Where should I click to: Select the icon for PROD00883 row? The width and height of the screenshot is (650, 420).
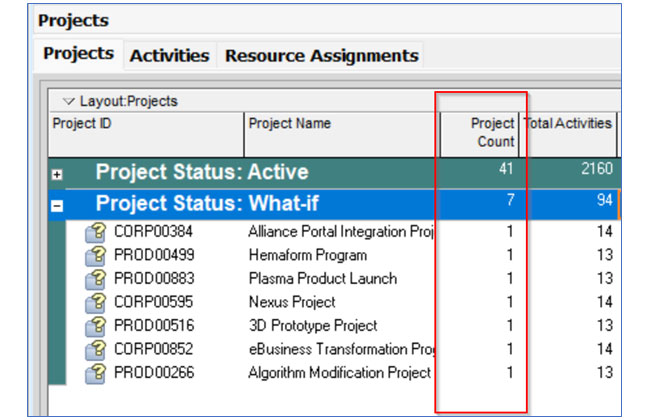click(x=97, y=279)
